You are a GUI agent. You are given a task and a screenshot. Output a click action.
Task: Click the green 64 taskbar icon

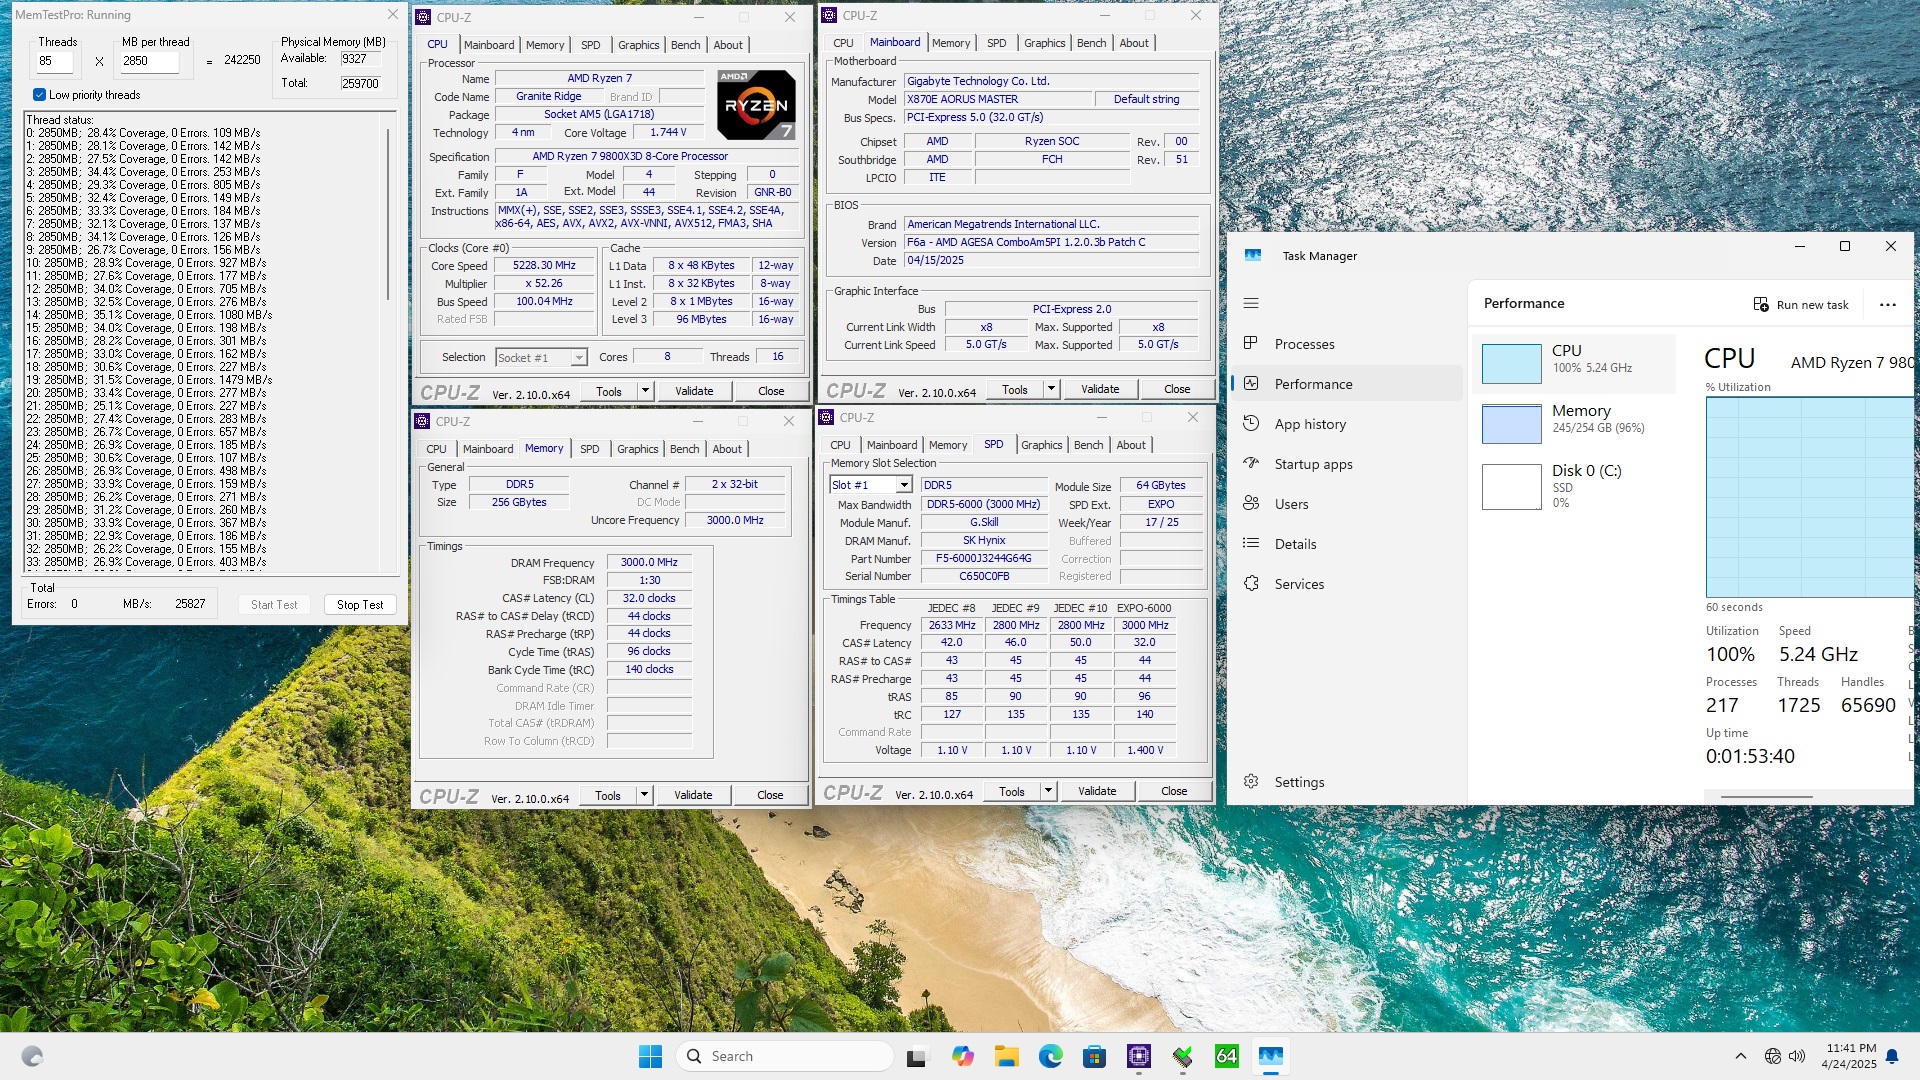pyautogui.click(x=1226, y=1056)
